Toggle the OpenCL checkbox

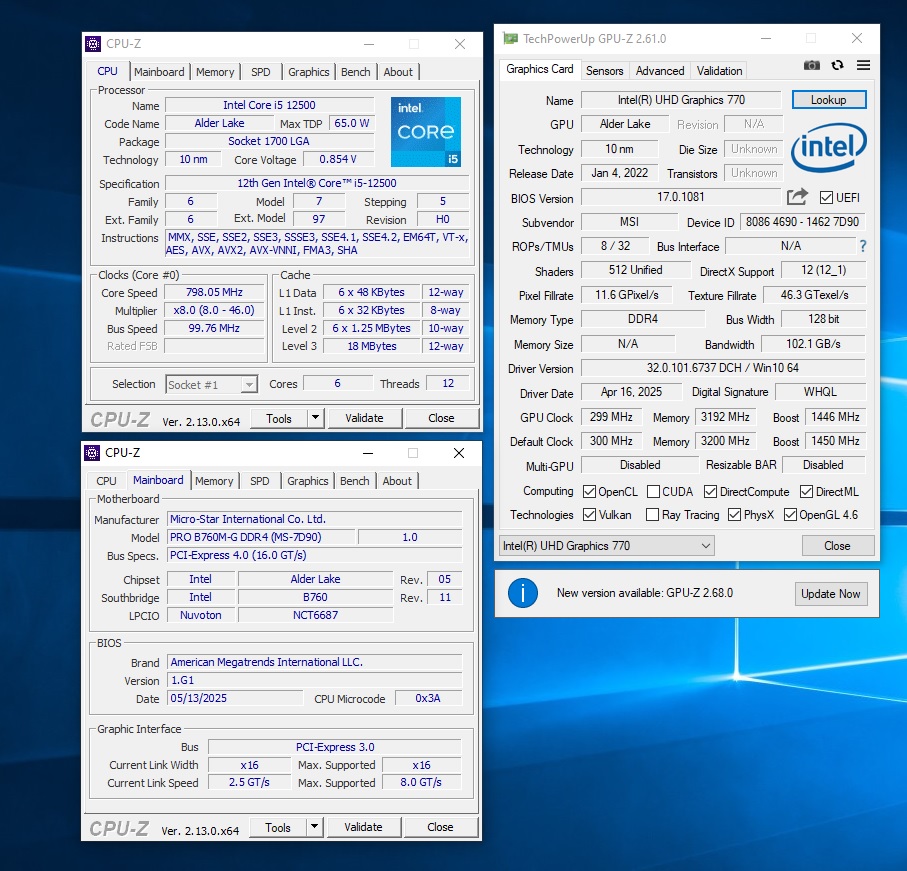589,492
